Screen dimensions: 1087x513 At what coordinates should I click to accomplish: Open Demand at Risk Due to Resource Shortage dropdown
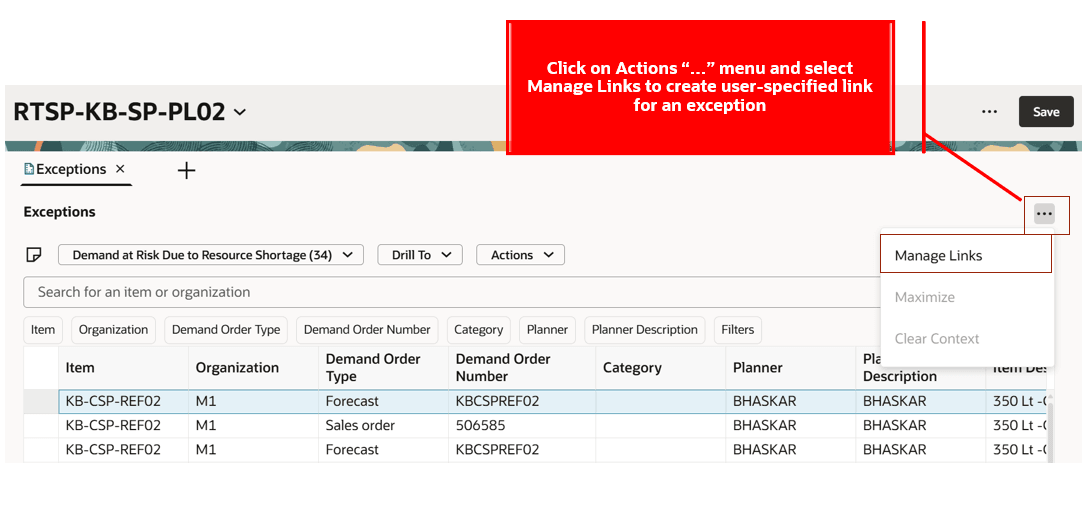point(211,255)
